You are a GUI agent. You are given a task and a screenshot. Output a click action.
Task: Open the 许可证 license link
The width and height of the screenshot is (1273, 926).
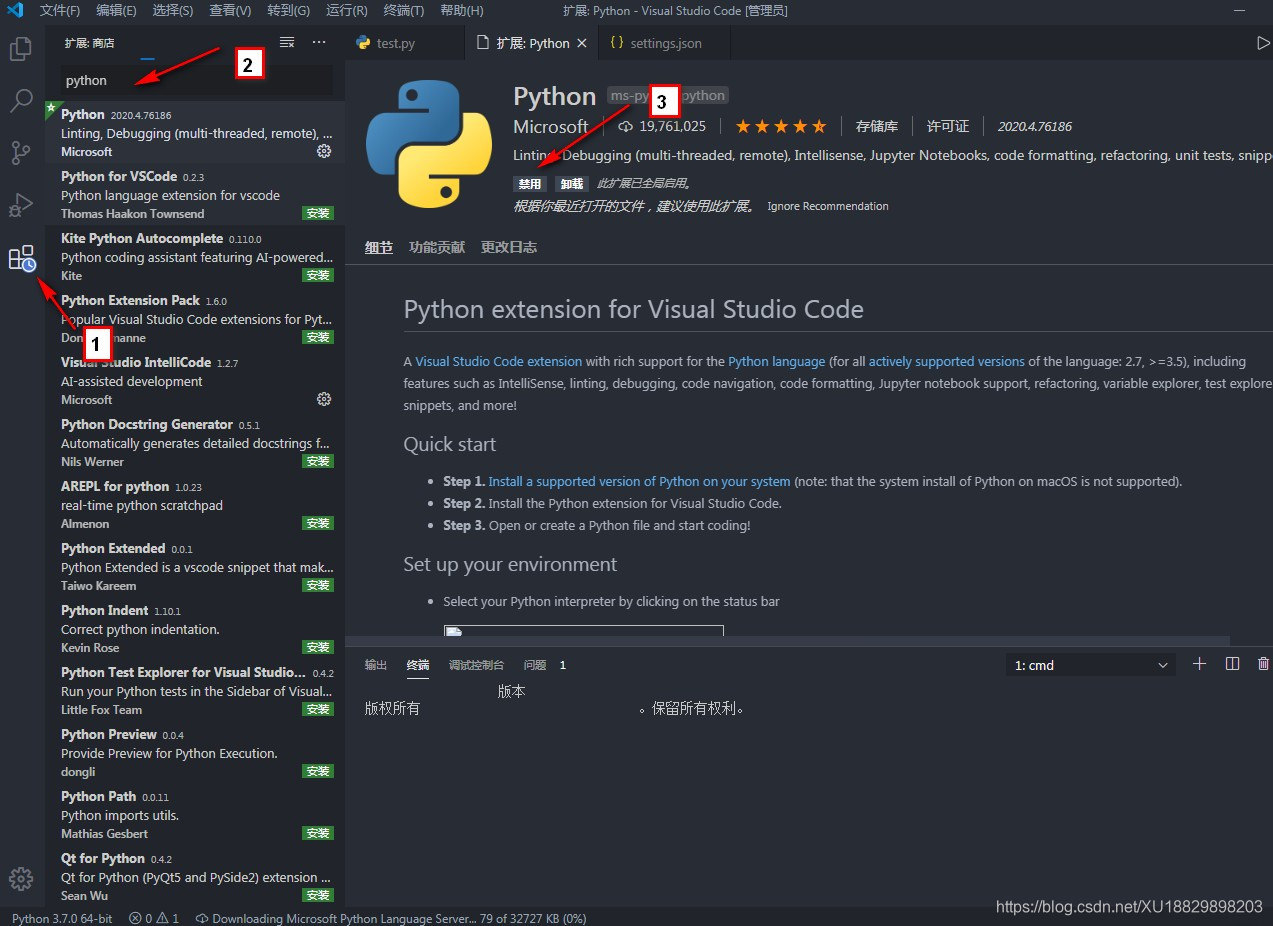click(948, 126)
